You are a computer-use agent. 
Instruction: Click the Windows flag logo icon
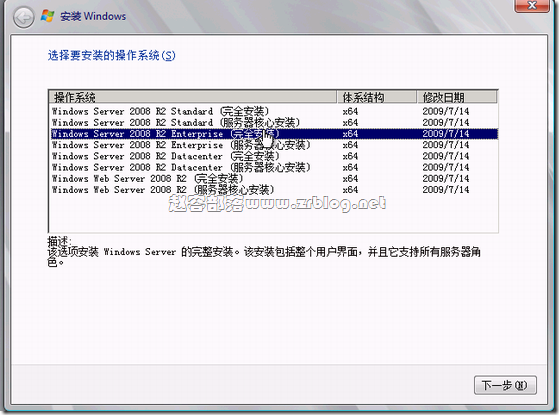(47, 16)
